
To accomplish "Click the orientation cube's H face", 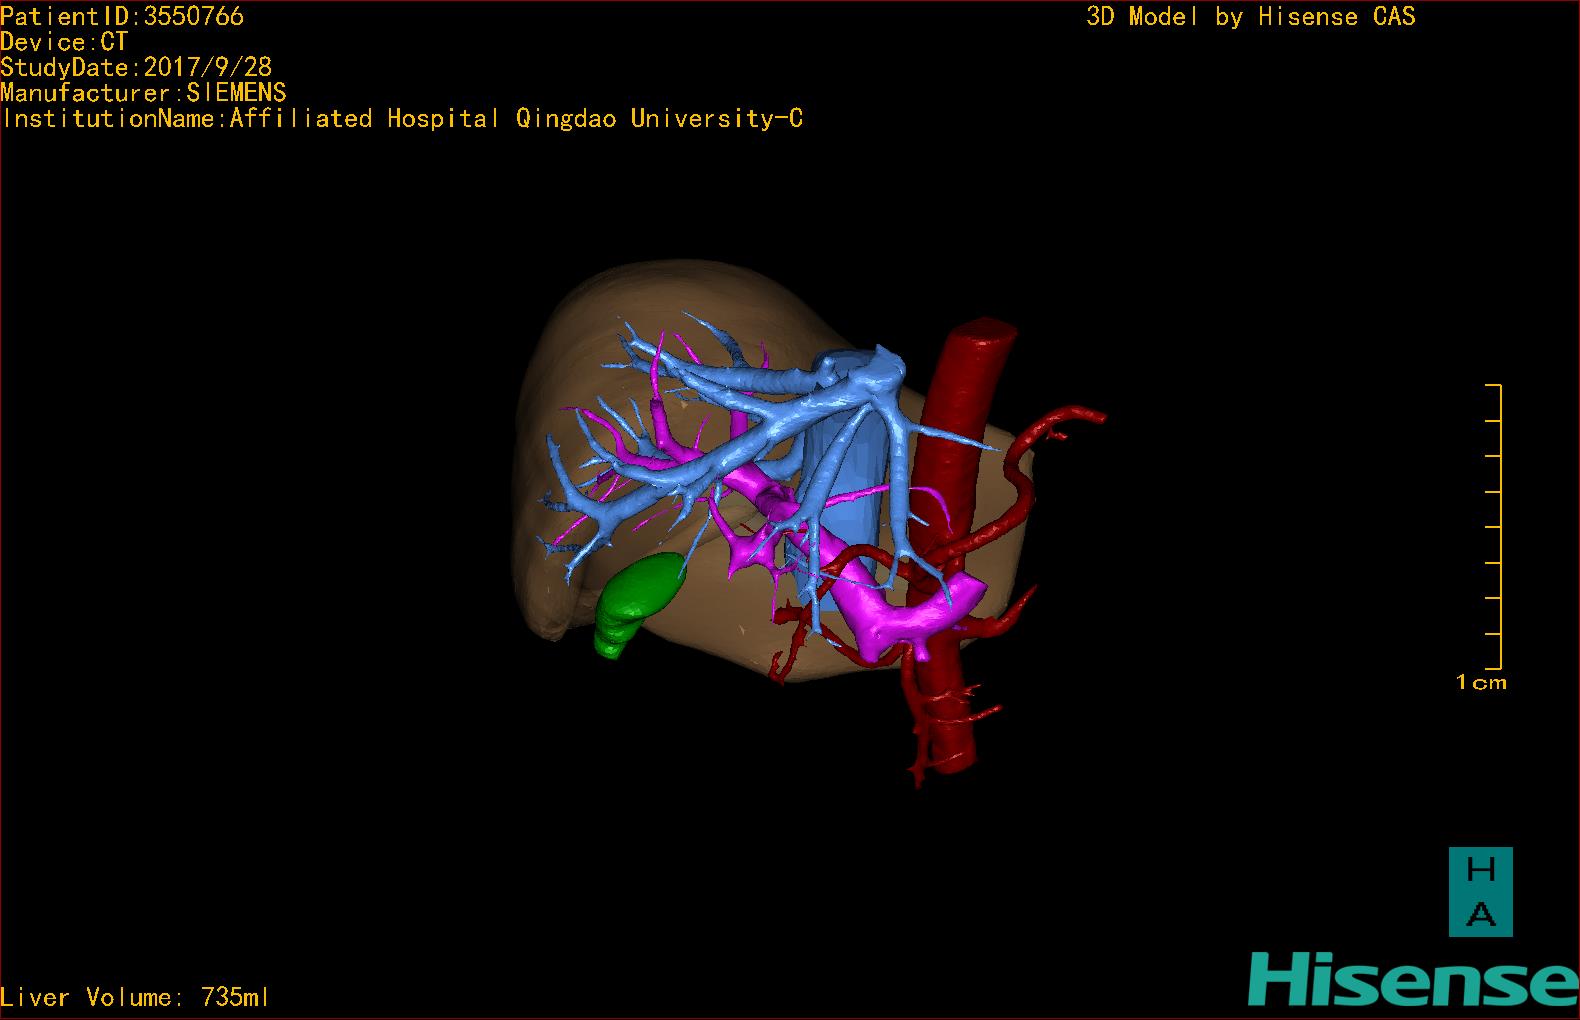I will 1480,869.
